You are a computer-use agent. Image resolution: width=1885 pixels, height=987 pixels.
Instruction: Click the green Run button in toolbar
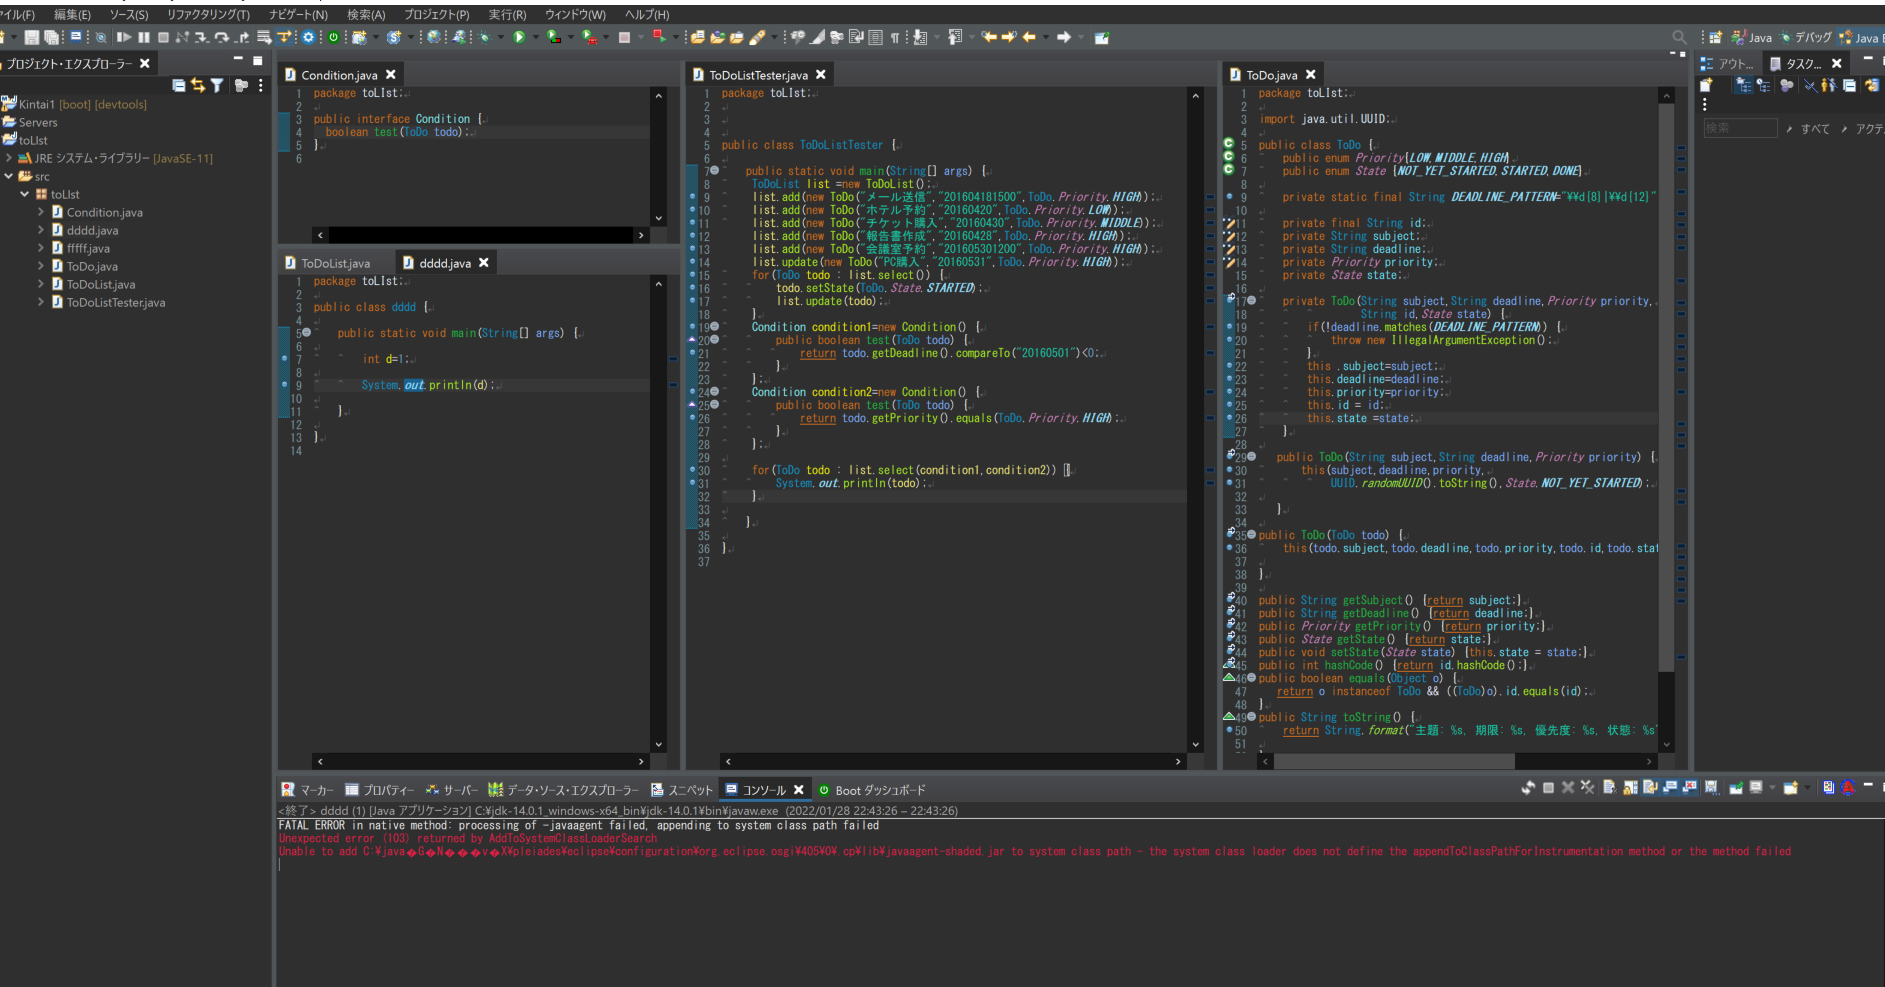(x=519, y=37)
